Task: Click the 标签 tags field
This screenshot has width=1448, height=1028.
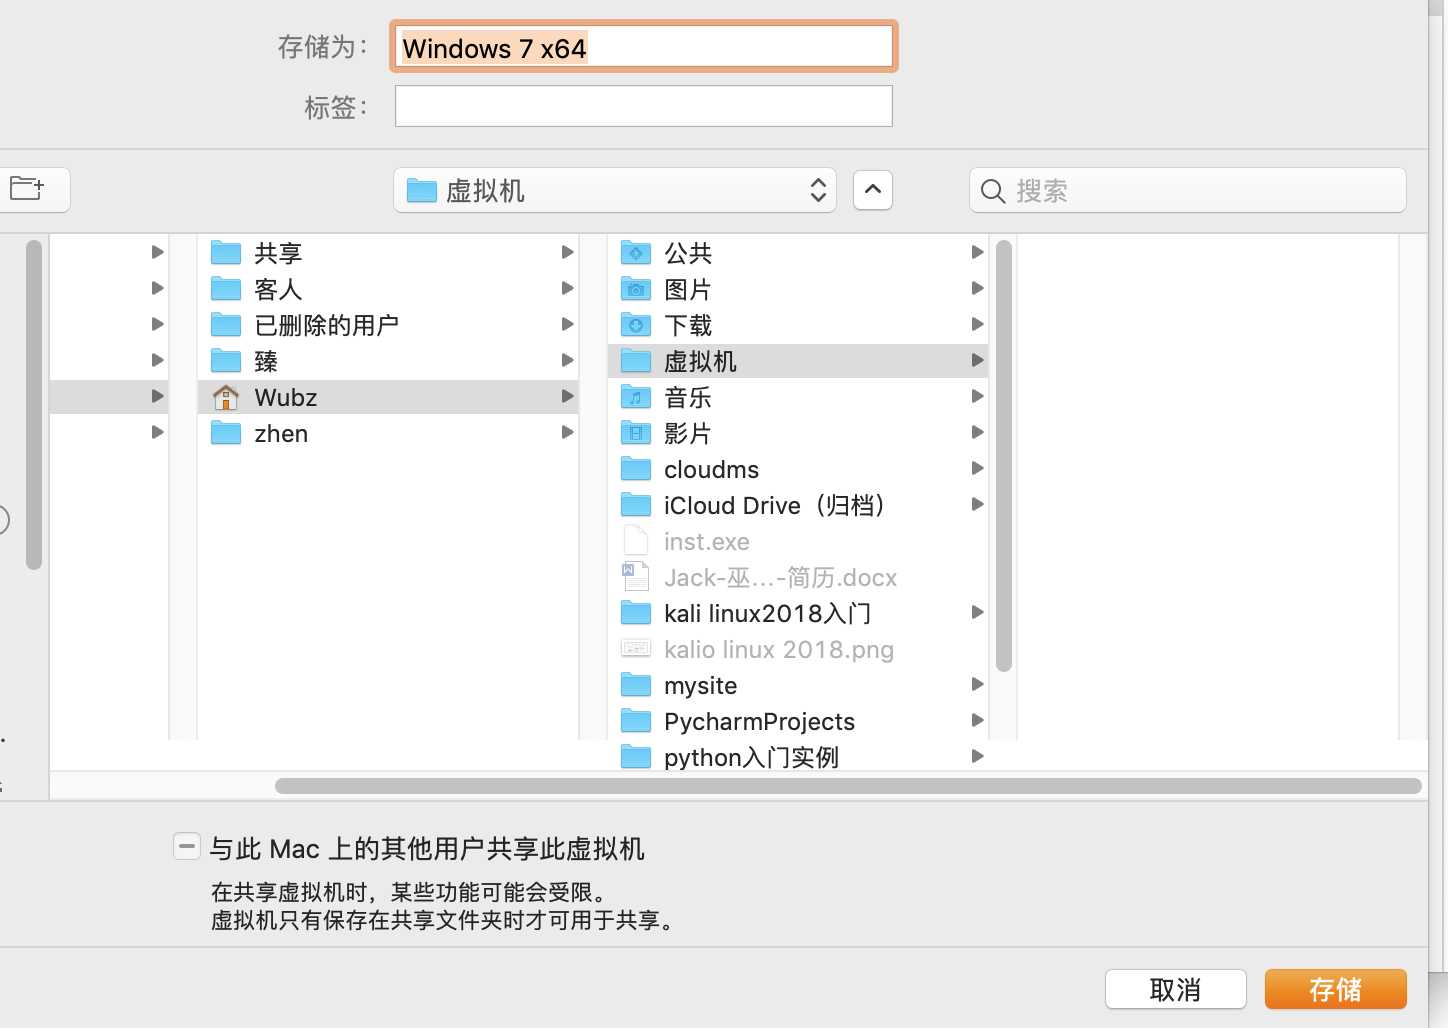Action: 644,106
